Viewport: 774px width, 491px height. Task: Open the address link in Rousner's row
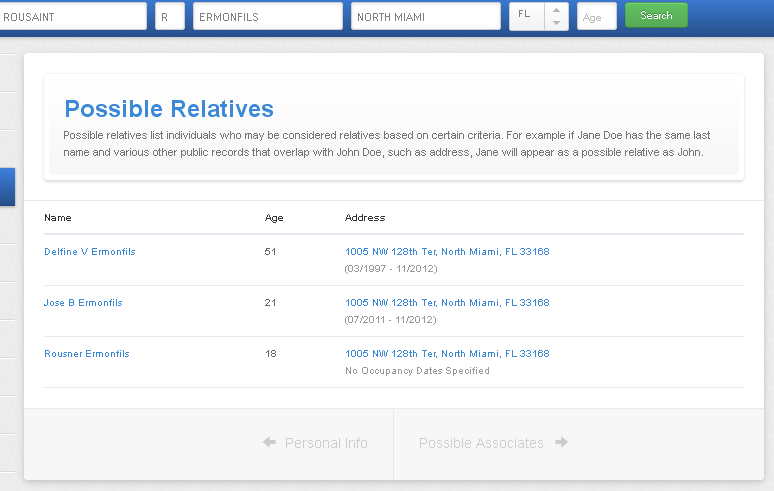[447, 354]
